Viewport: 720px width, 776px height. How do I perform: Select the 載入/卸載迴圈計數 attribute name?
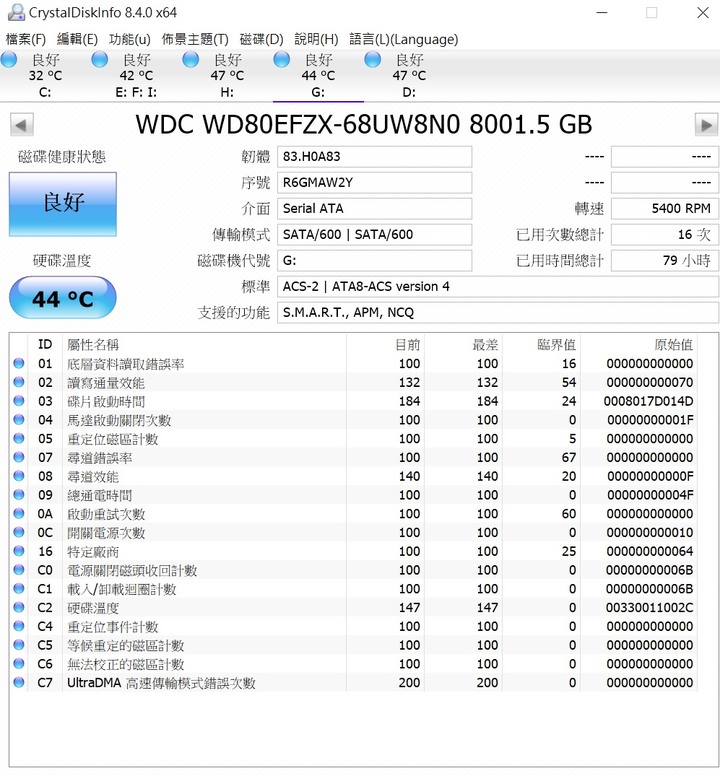(x=122, y=590)
